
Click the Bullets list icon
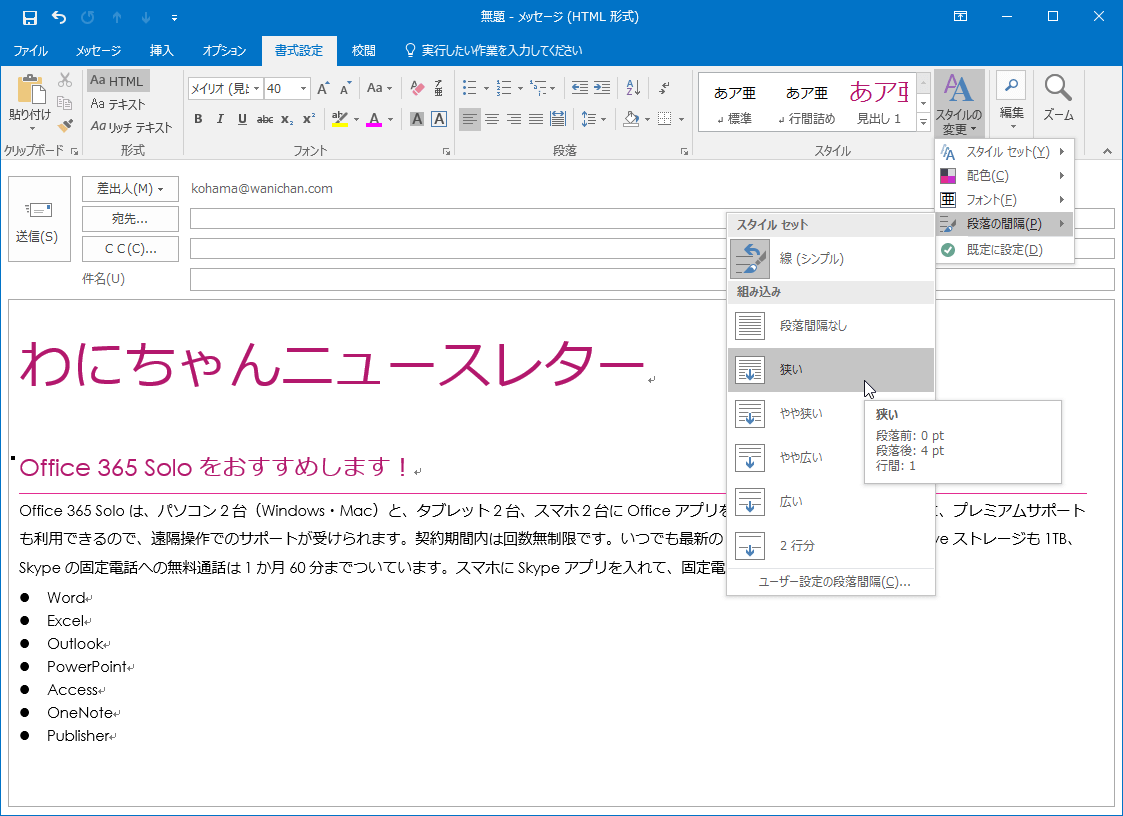(470, 88)
